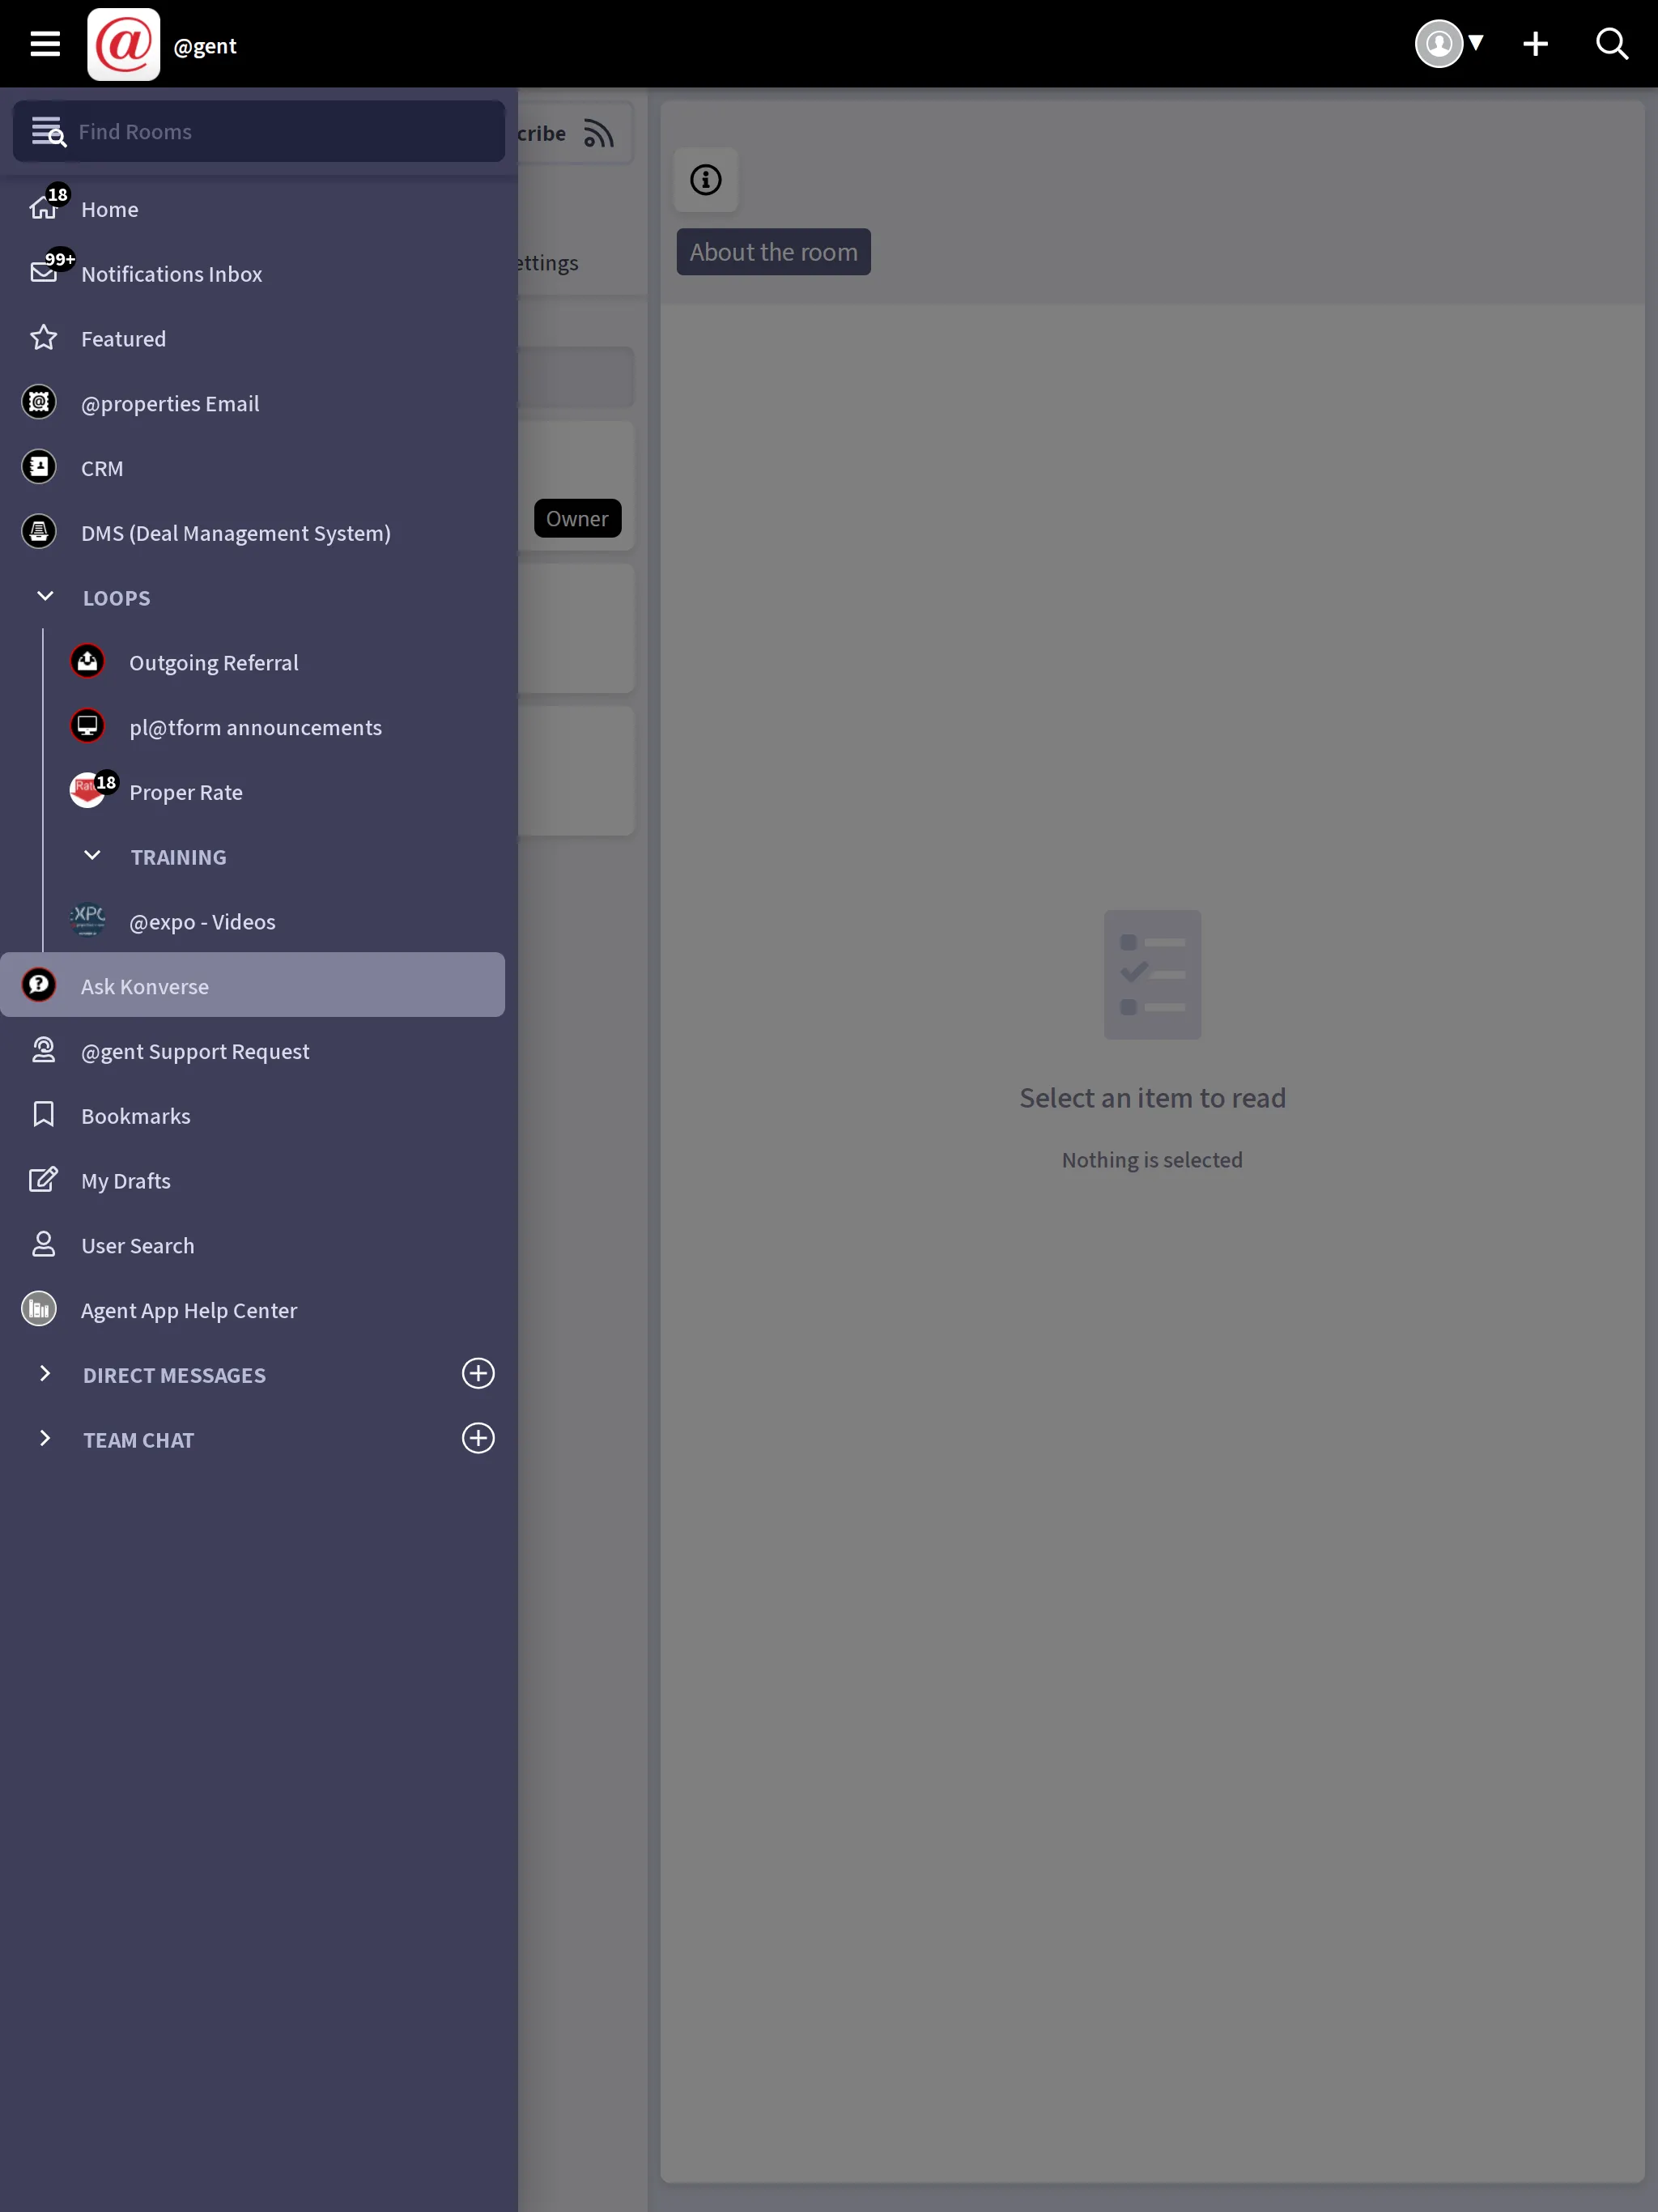This screenshot has width=1658, height=2212.
Task: Click the subscribe RSS feed icon
Action: coord(599,133)
